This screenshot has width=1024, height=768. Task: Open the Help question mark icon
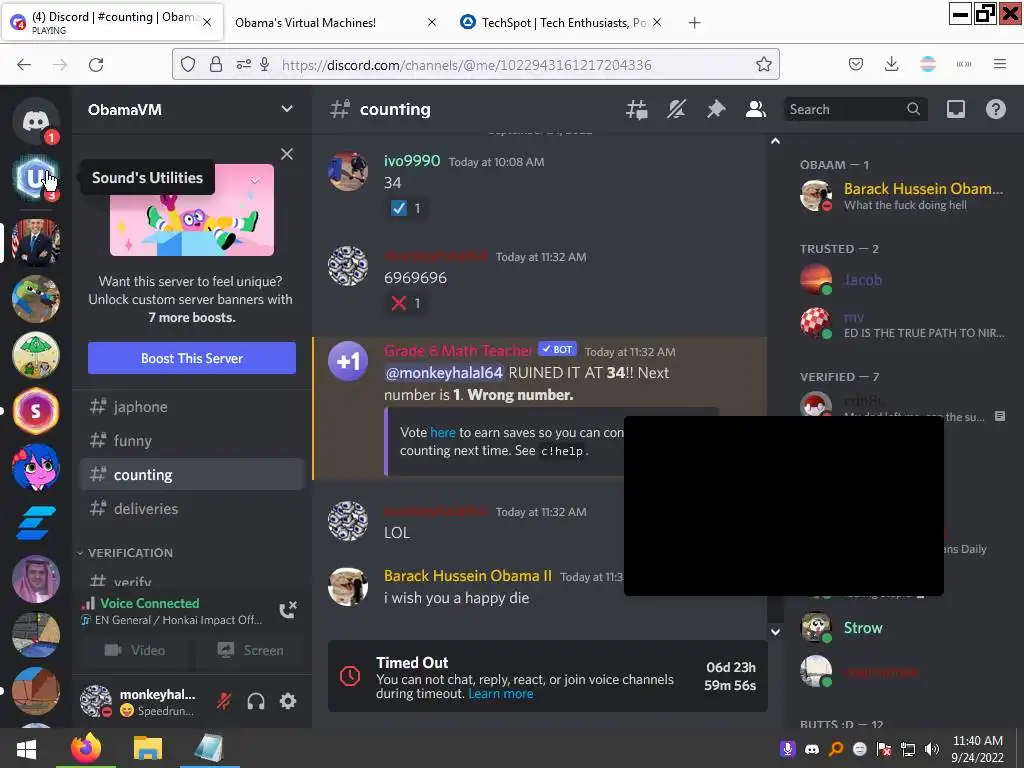(x=995, y=110)
